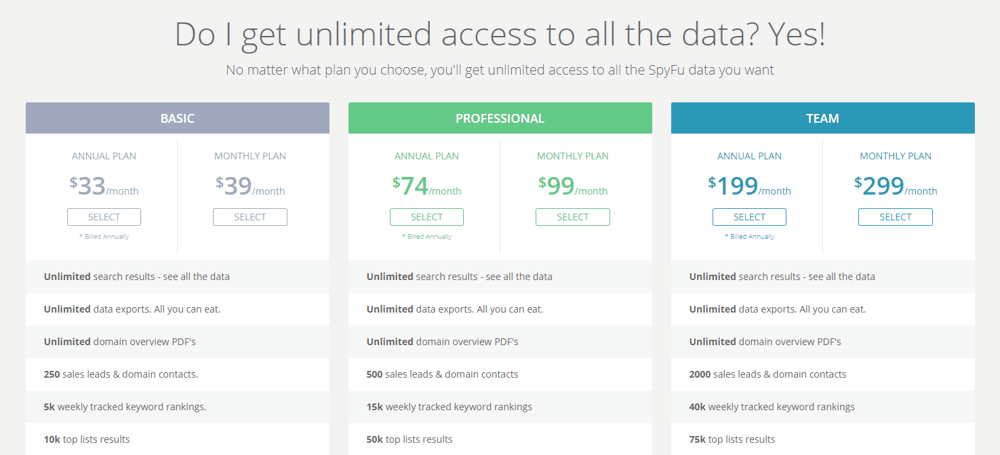1000x455 pixels.
Task: Click the Team MONTHLY PLAN label
Action: click(895, 156)
